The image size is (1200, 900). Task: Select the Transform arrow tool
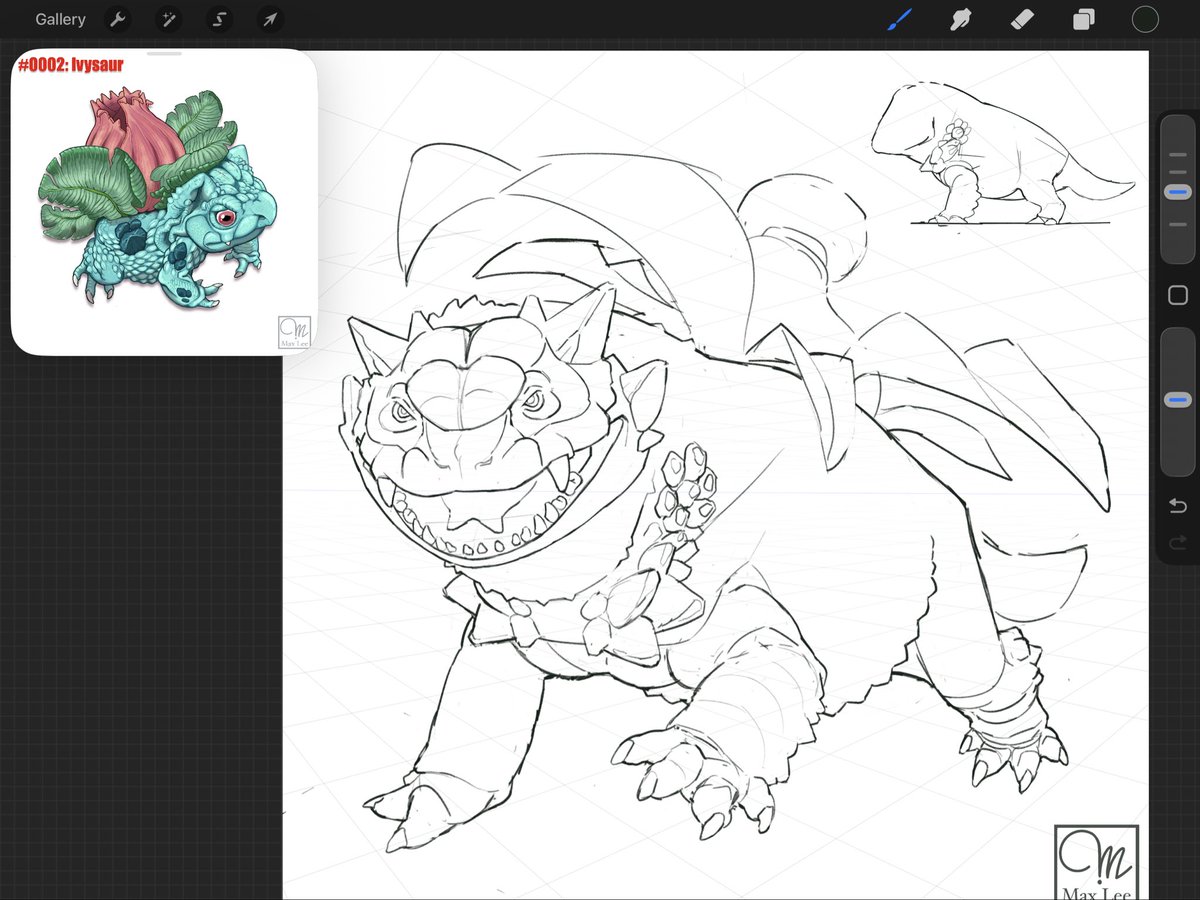coord(269,19)
